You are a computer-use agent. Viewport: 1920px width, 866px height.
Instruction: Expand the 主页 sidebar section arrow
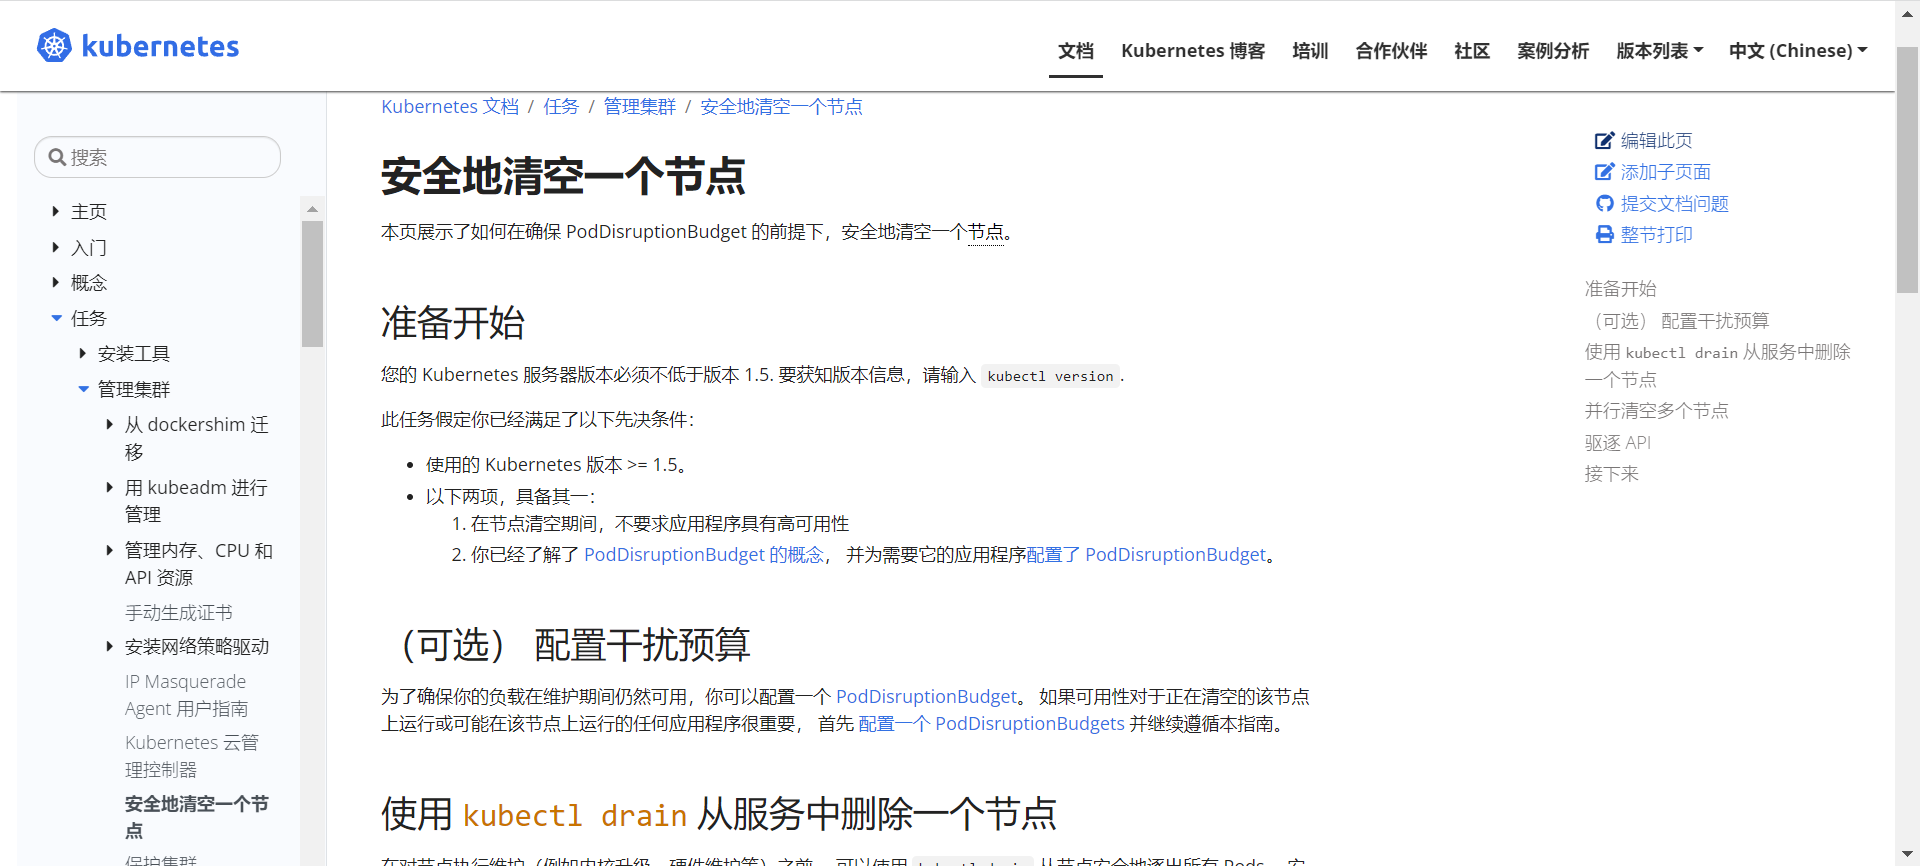(55, 211)
